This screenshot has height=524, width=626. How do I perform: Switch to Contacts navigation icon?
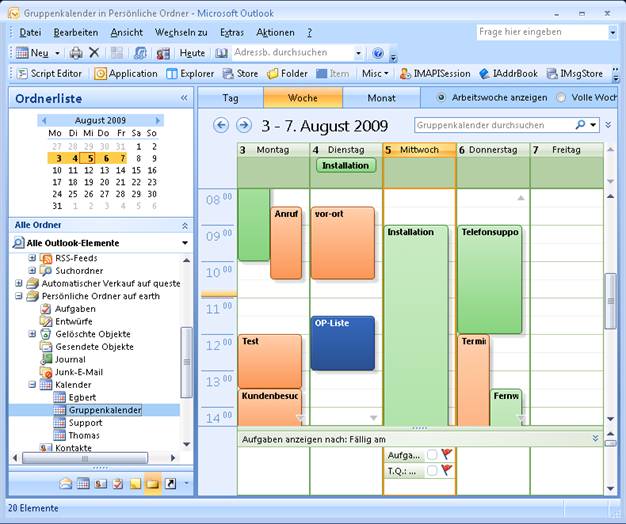[x=101, y=484]
